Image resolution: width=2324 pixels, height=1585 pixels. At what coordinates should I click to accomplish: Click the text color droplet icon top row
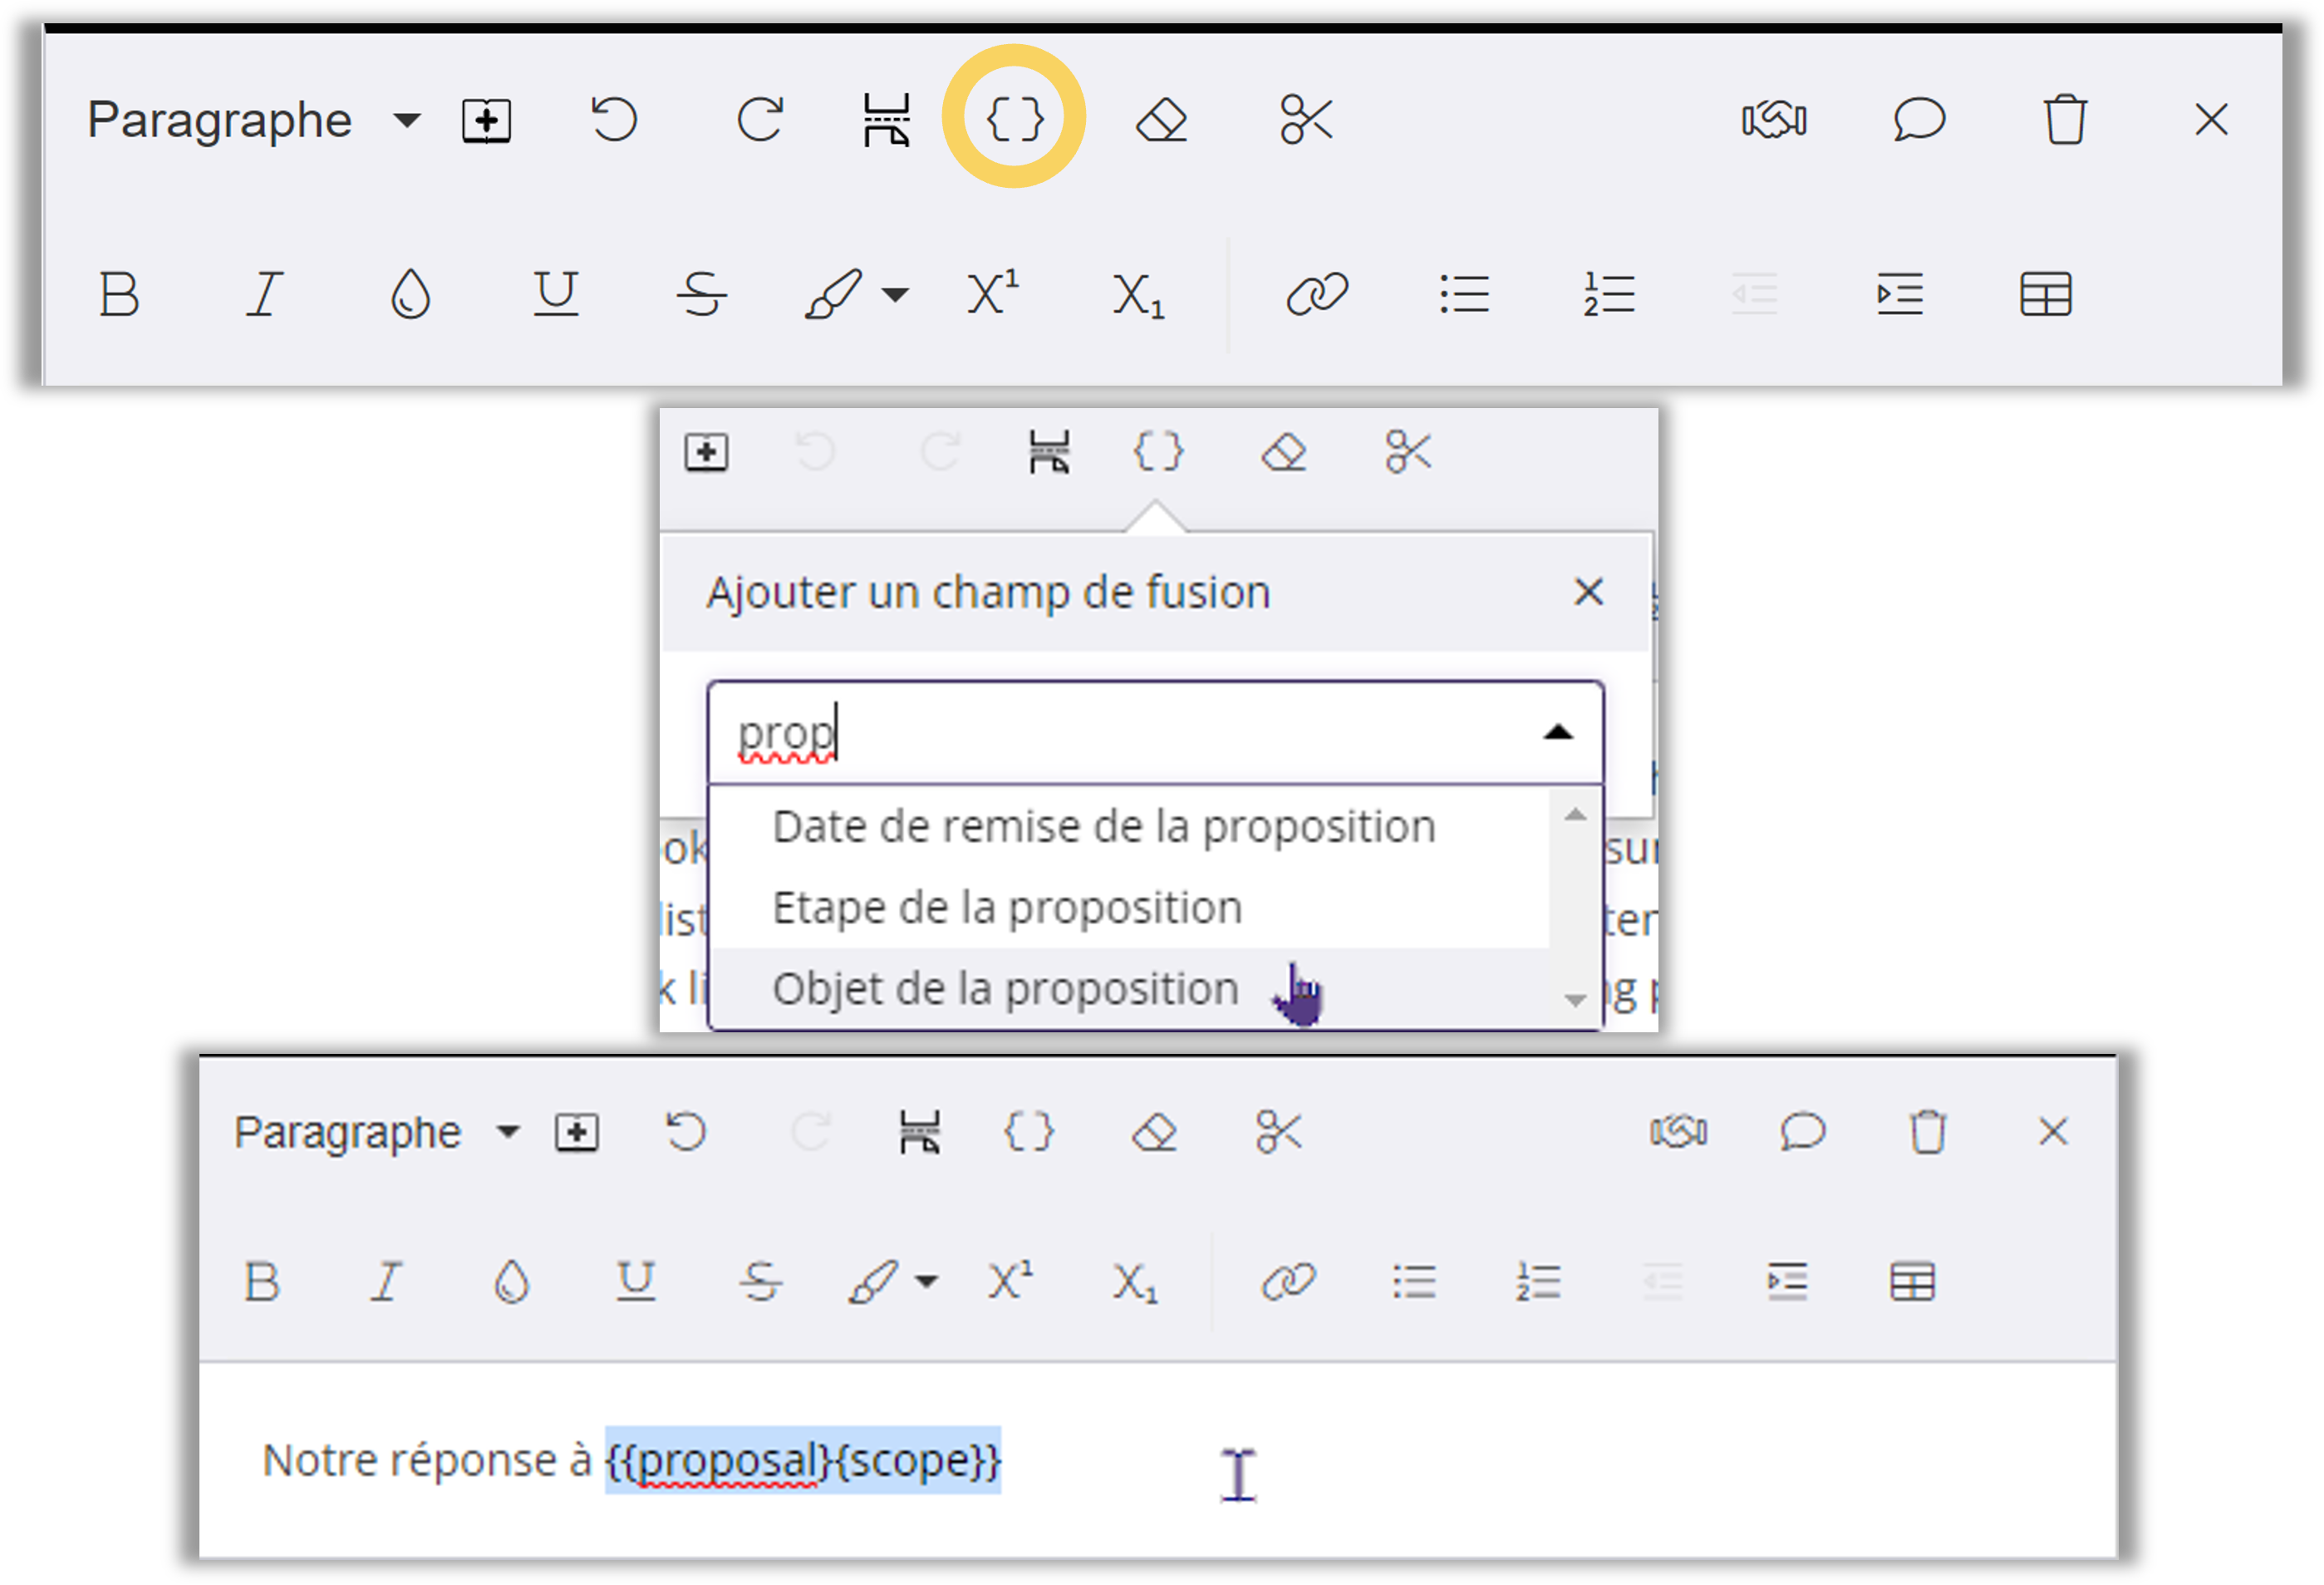(x=410, y=294)
